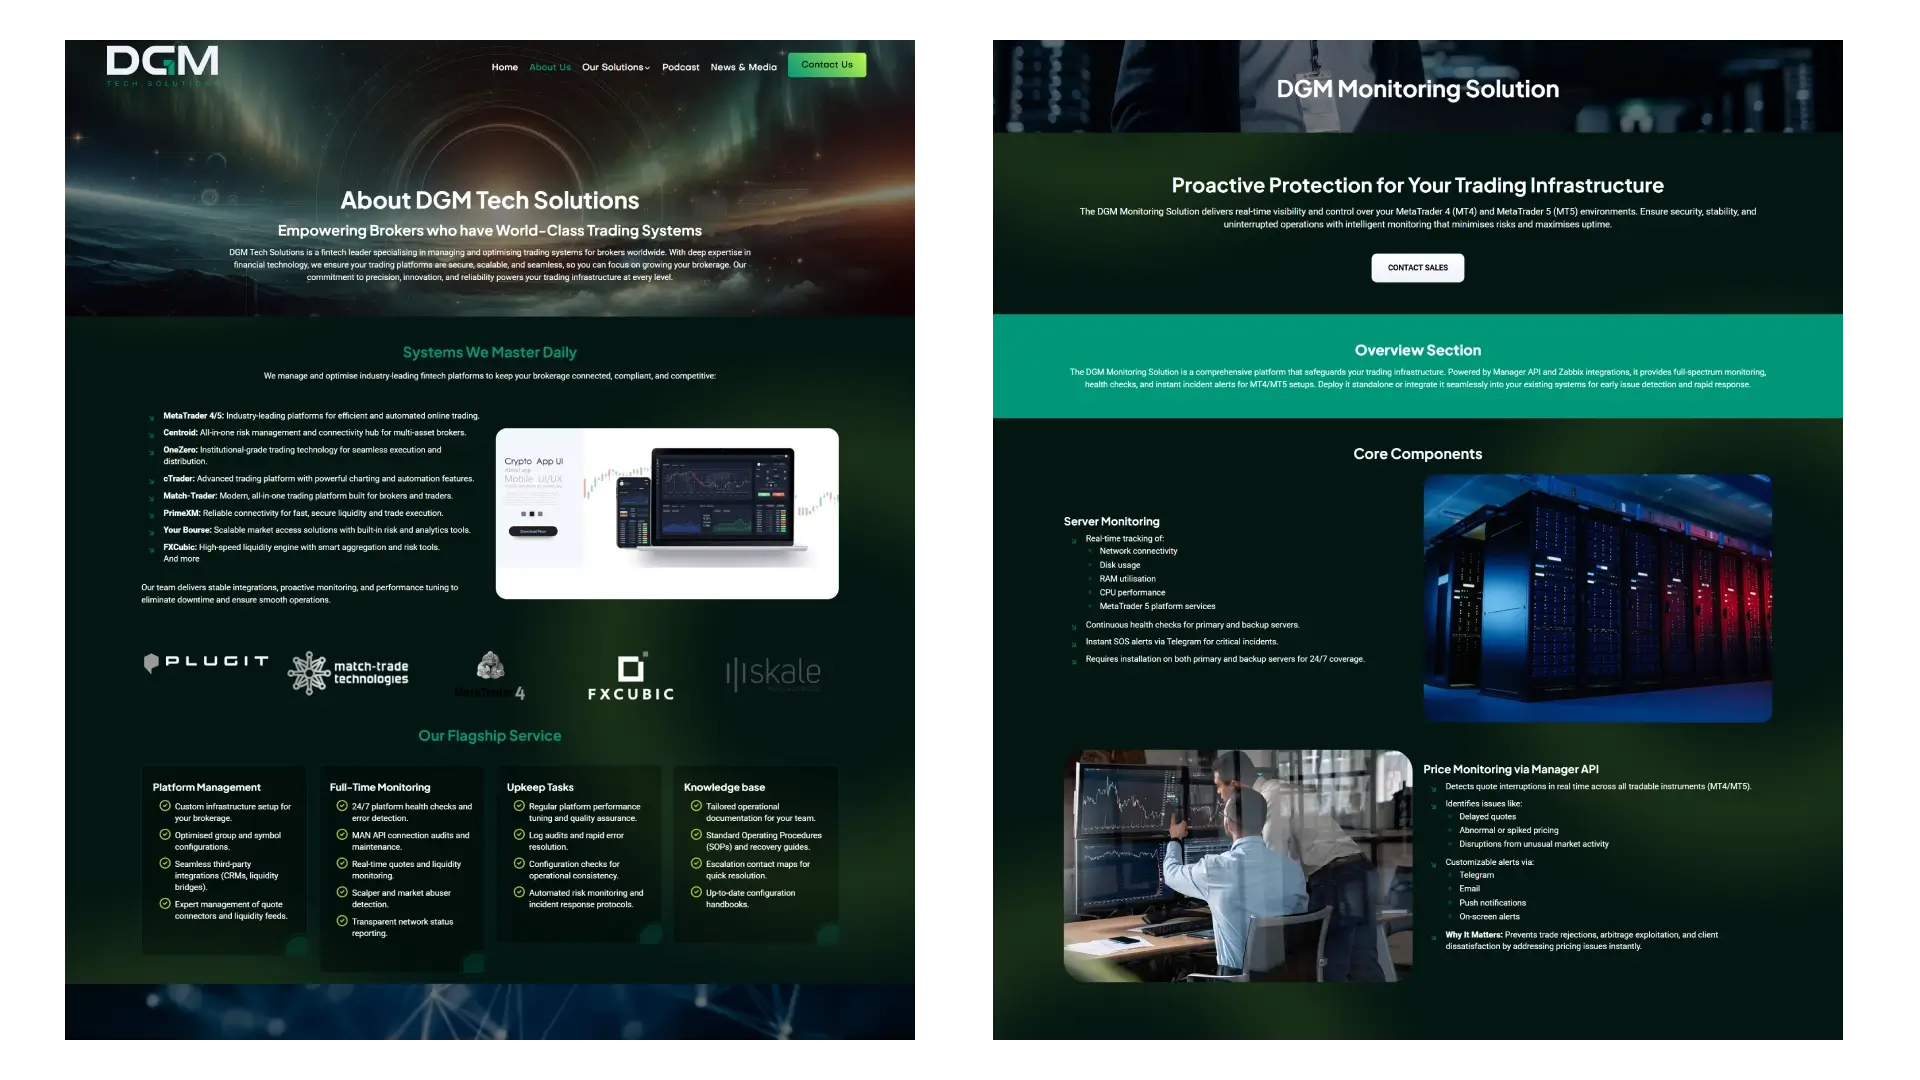Click arrow bullet beside Real-time tracking of
The image size is (1920, 1080).
coord(1074,540)
